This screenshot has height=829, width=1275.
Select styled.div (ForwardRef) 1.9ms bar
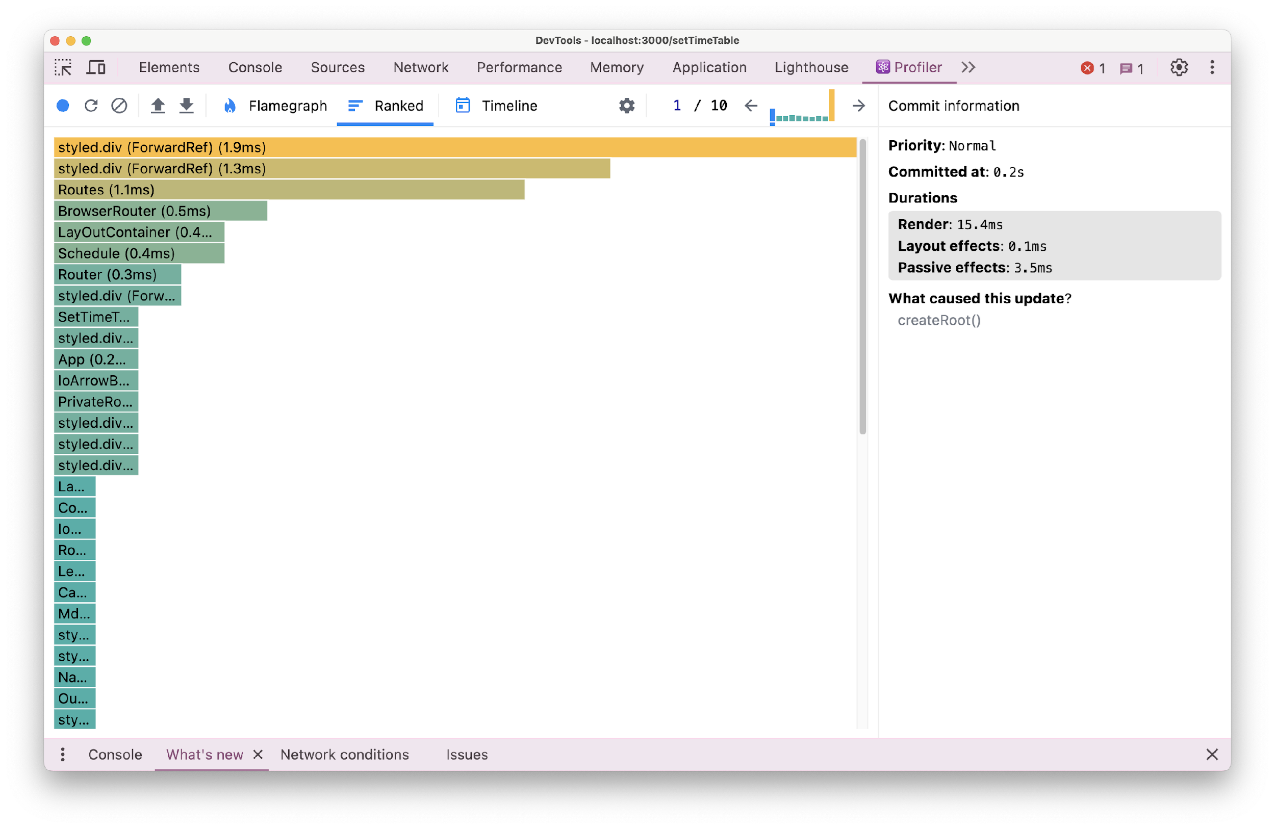(x=455, y=147)
